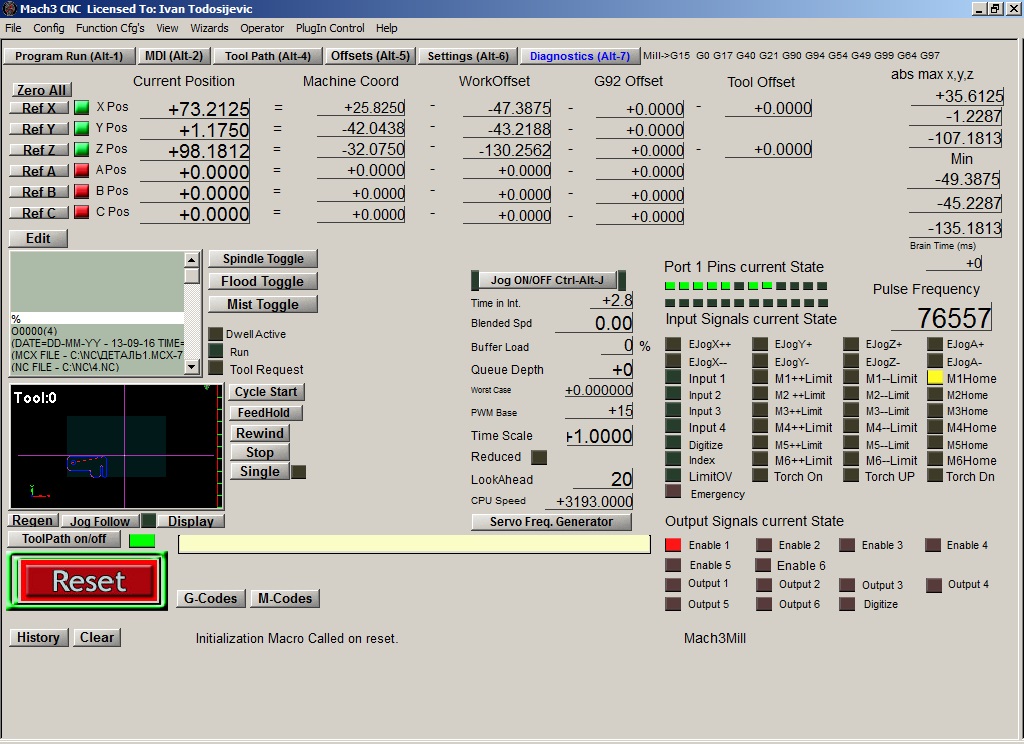
Task: Start the program with Cycle Start
Action: (266, 392)
